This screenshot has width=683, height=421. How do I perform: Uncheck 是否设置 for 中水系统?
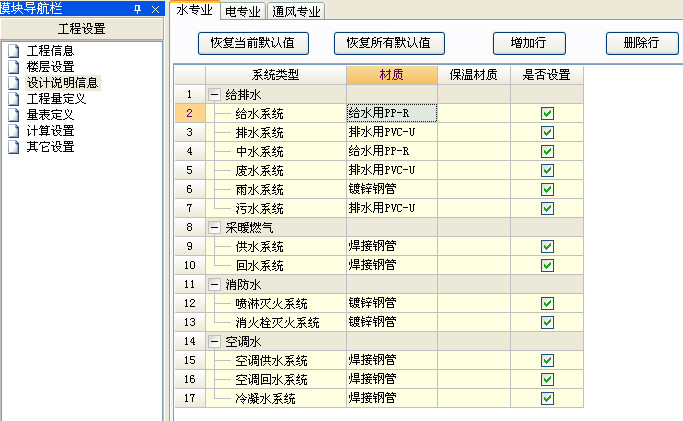click(547, 152)
